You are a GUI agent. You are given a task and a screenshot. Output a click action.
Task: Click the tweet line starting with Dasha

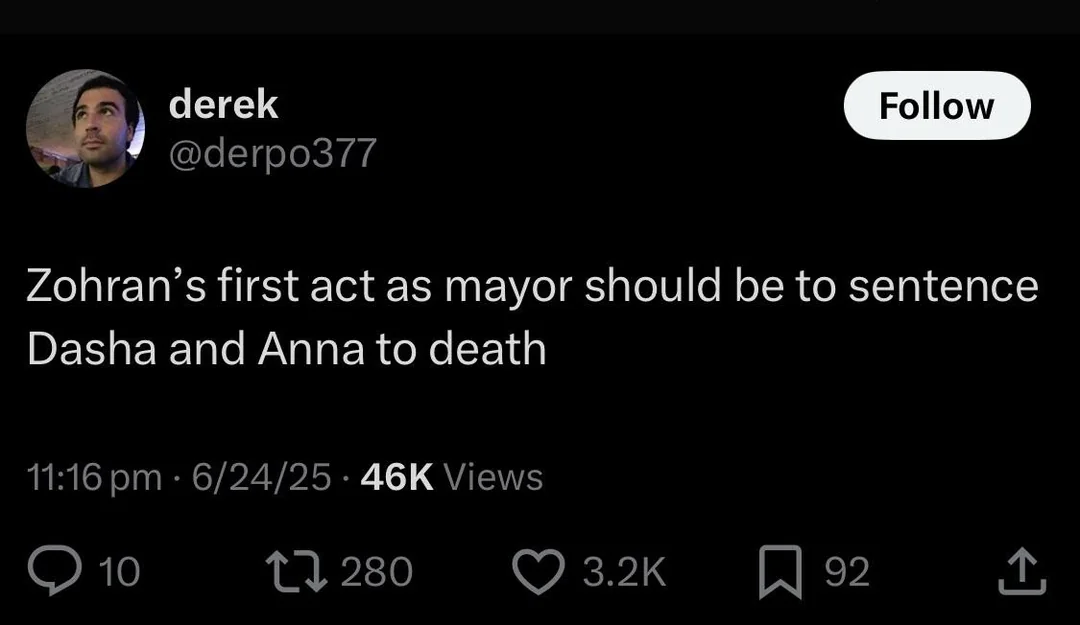click(287, 349)
